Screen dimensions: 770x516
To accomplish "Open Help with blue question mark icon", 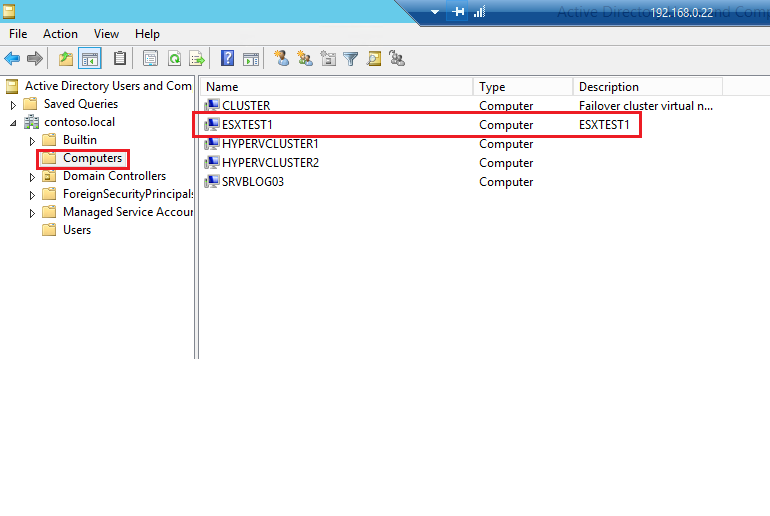I will pyautogui.click(x=227, y=58).
